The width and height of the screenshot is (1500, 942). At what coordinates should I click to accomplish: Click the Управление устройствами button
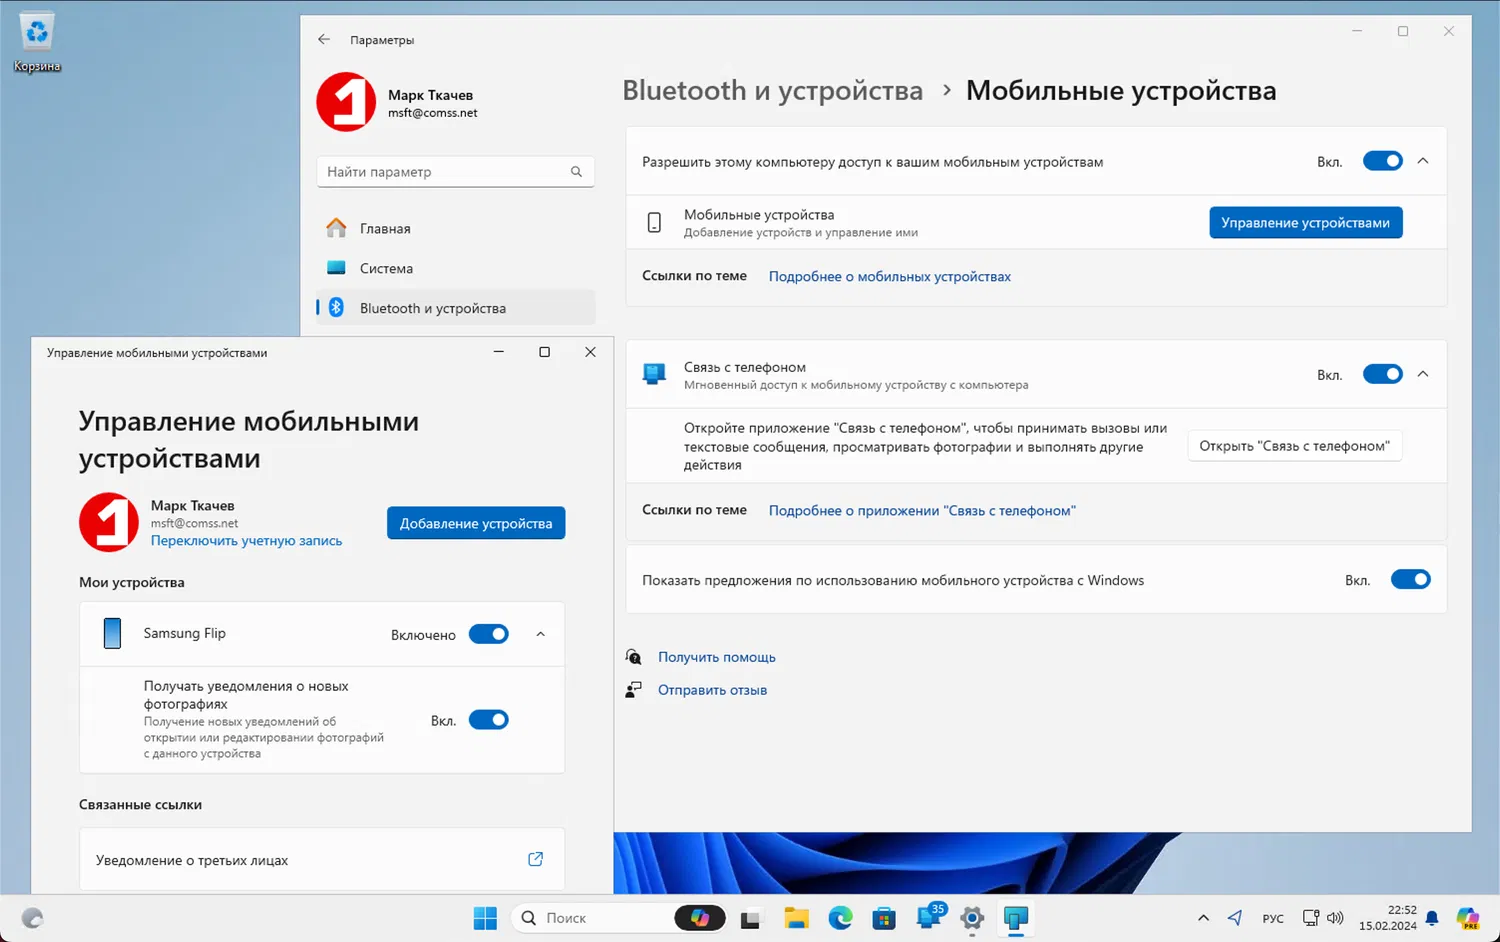pyautogui.click(x=1306, y=222)
